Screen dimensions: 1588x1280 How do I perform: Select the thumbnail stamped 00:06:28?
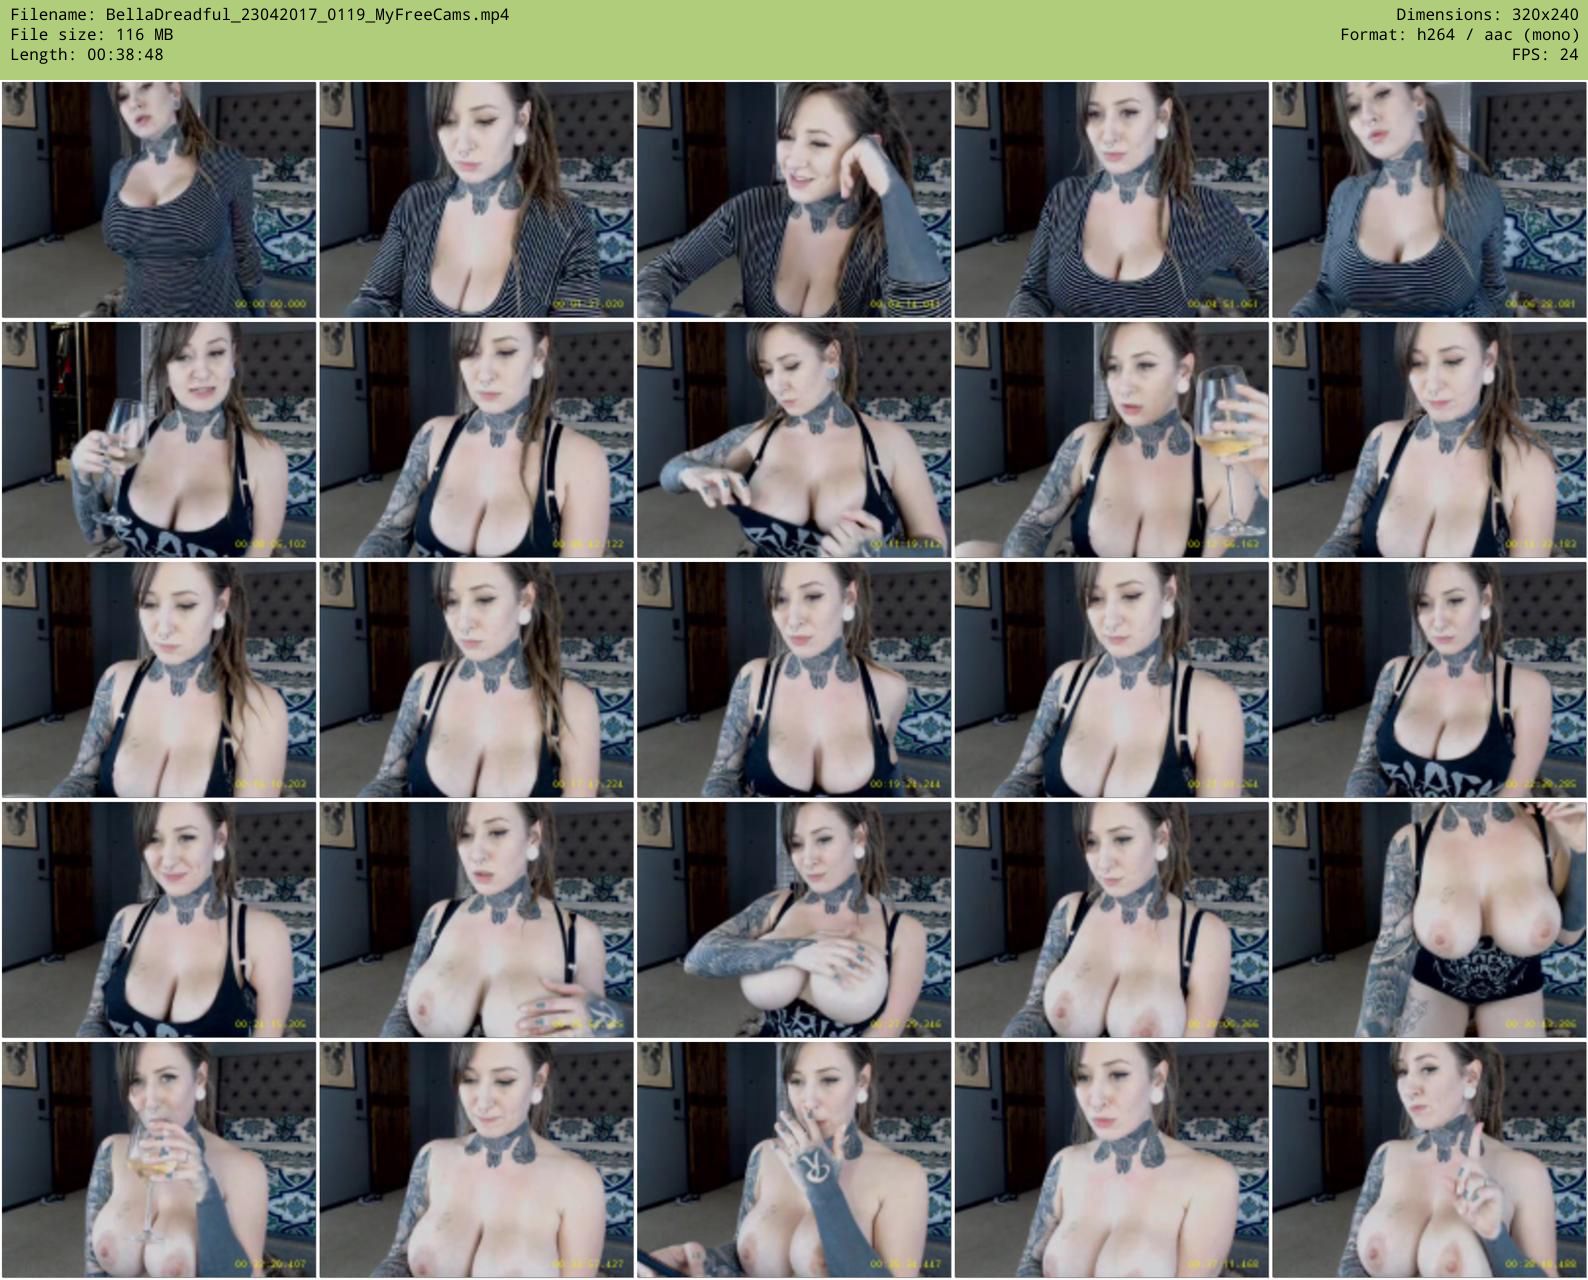click(1429, 200)
